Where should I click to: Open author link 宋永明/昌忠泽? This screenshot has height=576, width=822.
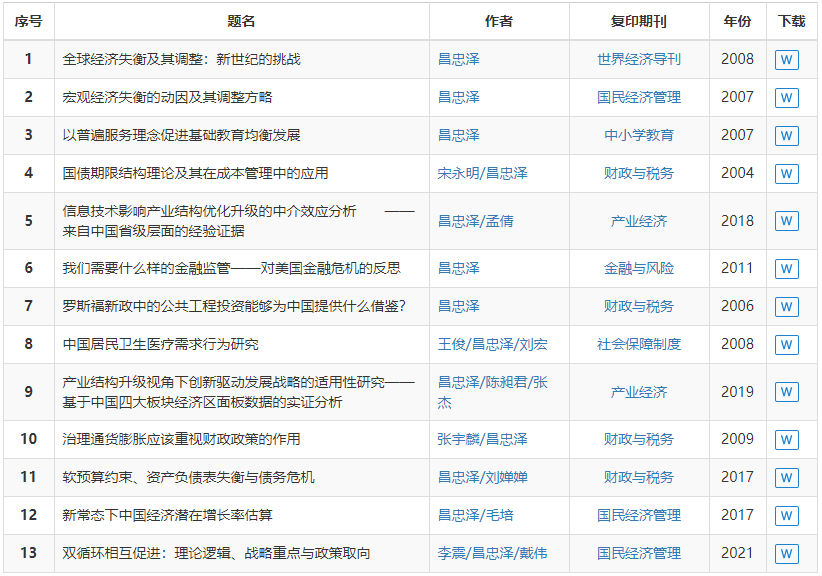(482, 174)
